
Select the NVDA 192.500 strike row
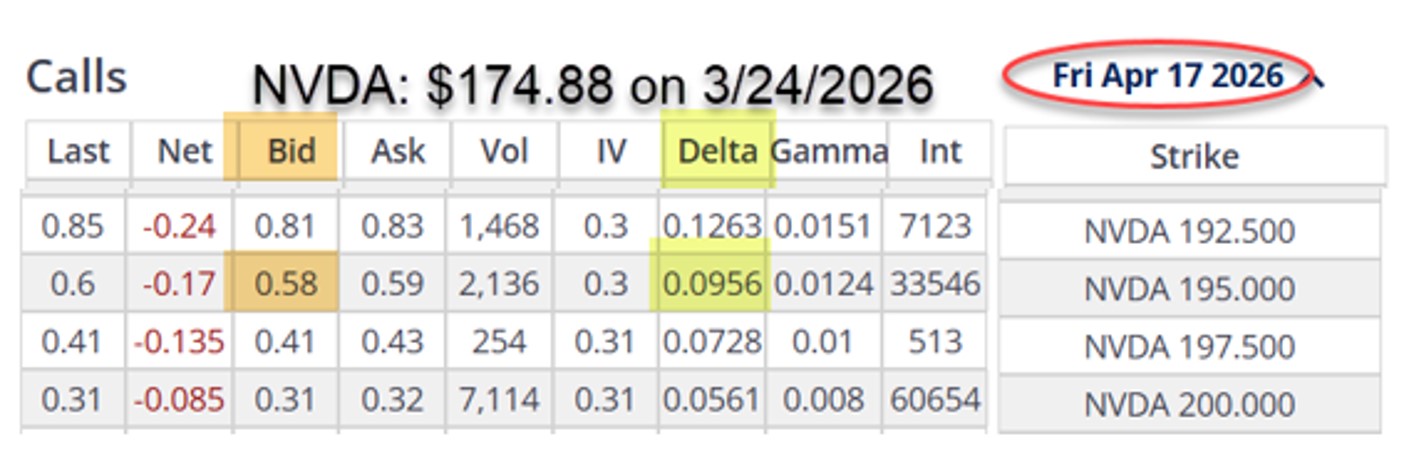(x=1189, y=231)
